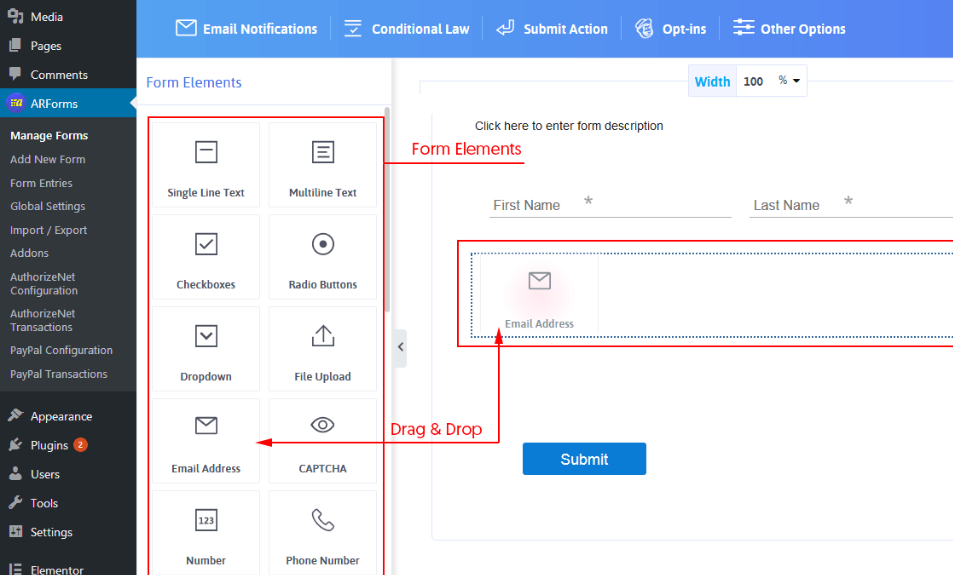The height and width of the screenshot is (575, 953).
Task: Collapse the Form Elements panel chevron
Action: (400, 348)
